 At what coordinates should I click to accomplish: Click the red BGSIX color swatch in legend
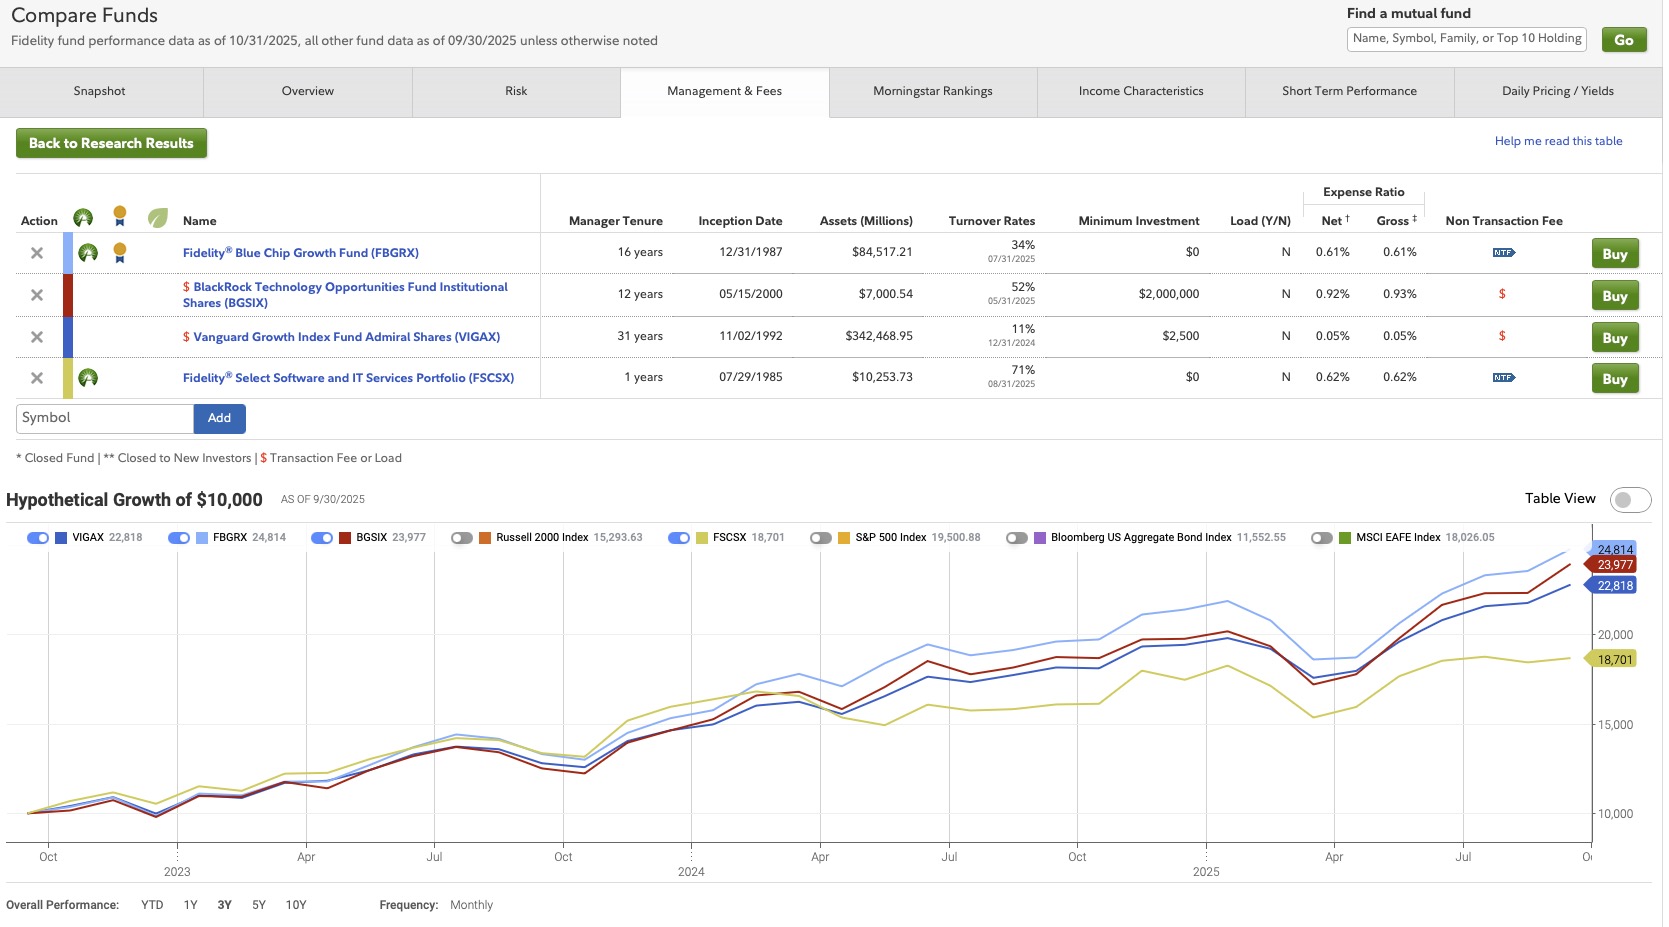tap(345, 538)
